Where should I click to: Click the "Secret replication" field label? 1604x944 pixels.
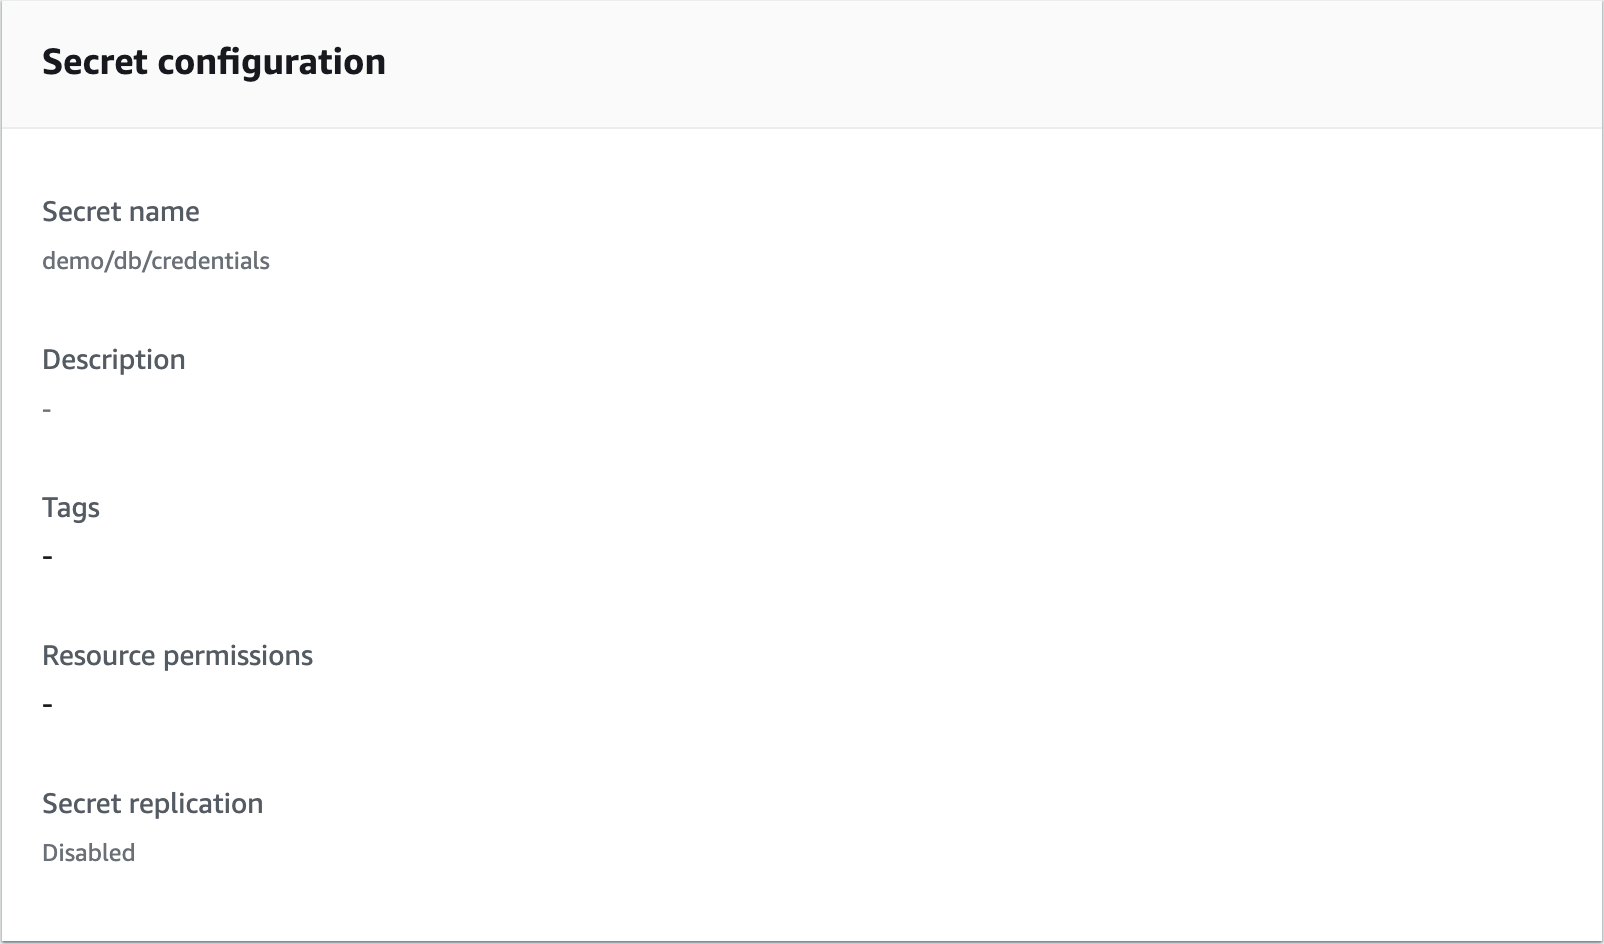(152, 804)
